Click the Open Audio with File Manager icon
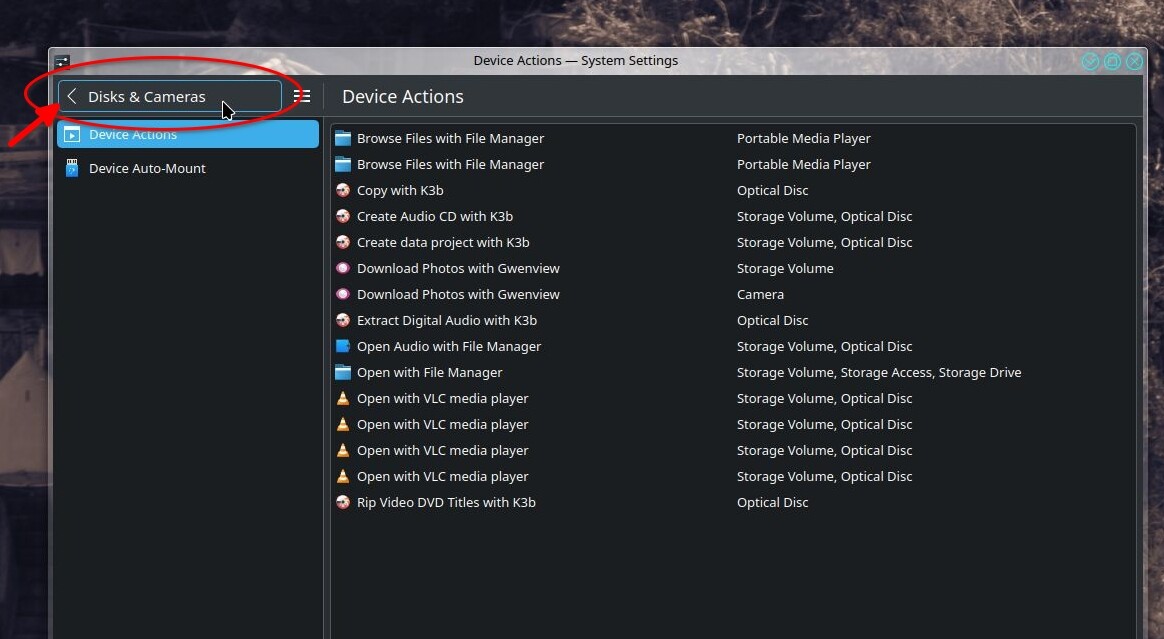1164x639 pixels. [343, 346]
